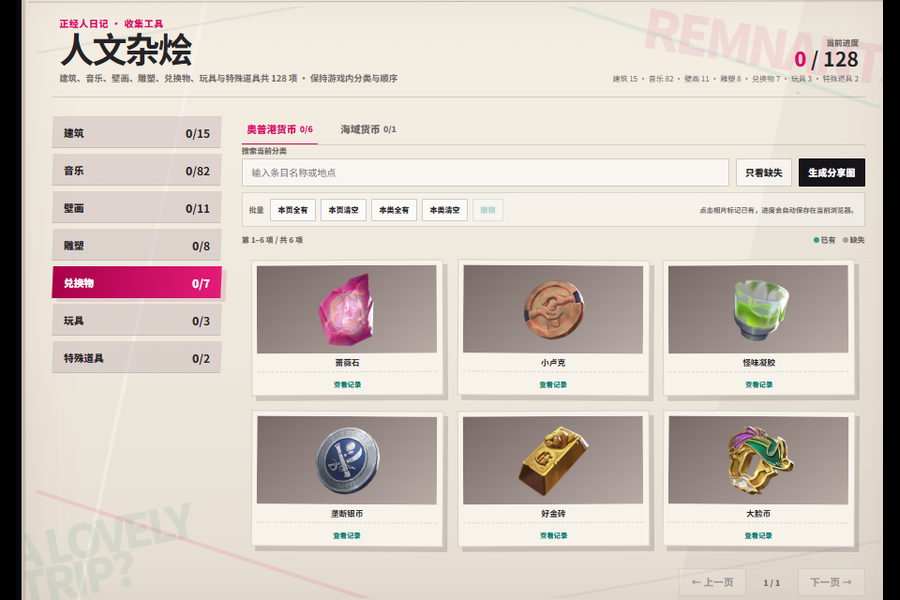The image size is (900, 600).
Task: Click the 怪味凝胶 green jelly image
Action: 758,309
